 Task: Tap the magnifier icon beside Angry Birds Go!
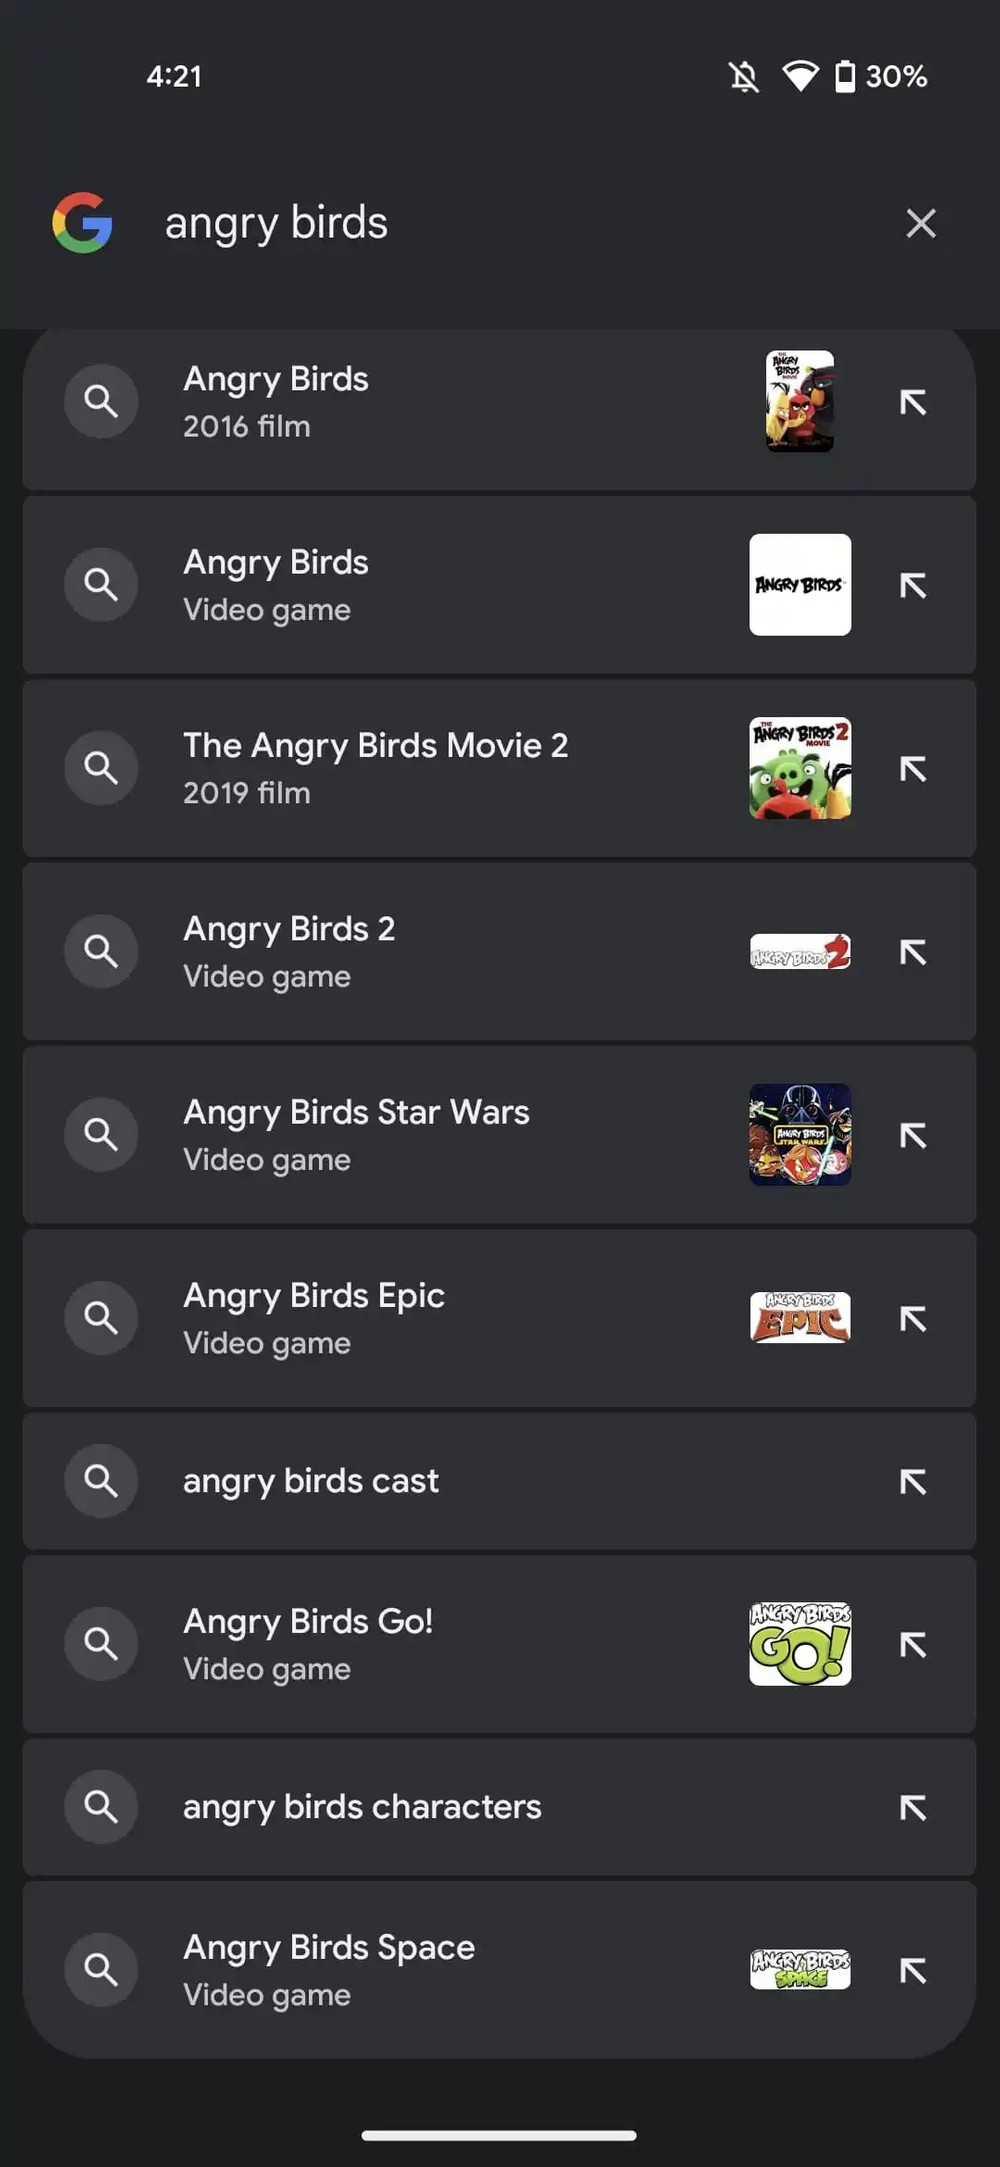pyautogui.click(x=101, y=1644)
